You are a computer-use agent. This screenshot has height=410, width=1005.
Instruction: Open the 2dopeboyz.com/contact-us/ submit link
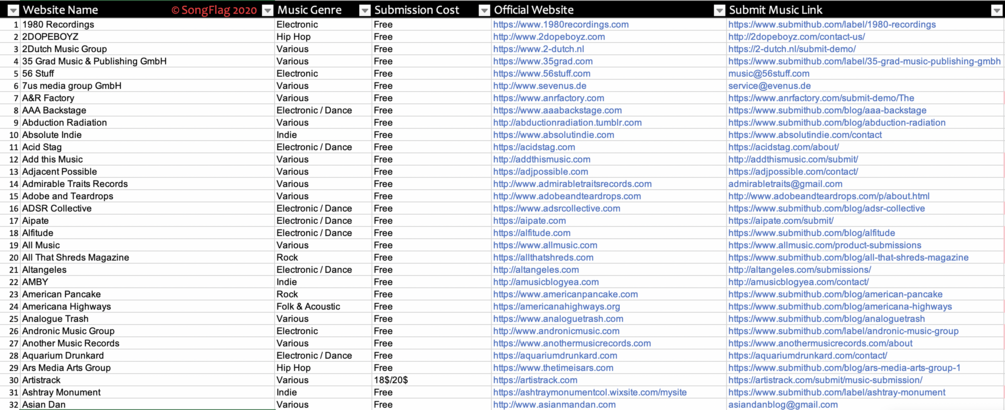797,37
